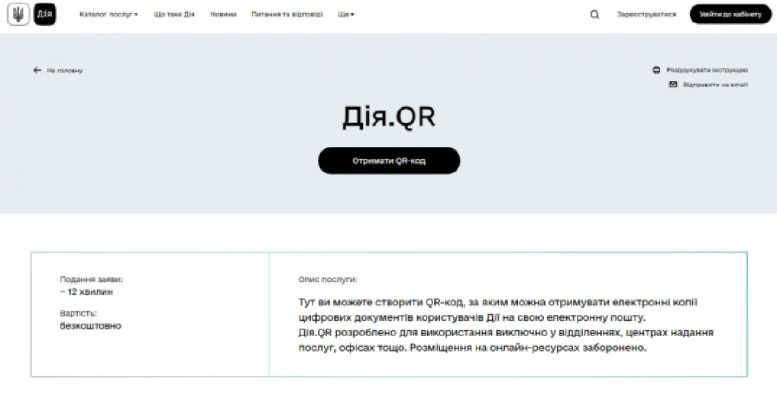The height and width of the screenshot is (402, 777).
Task: Open the Що таке Дія page
Action: coord(174,15)
